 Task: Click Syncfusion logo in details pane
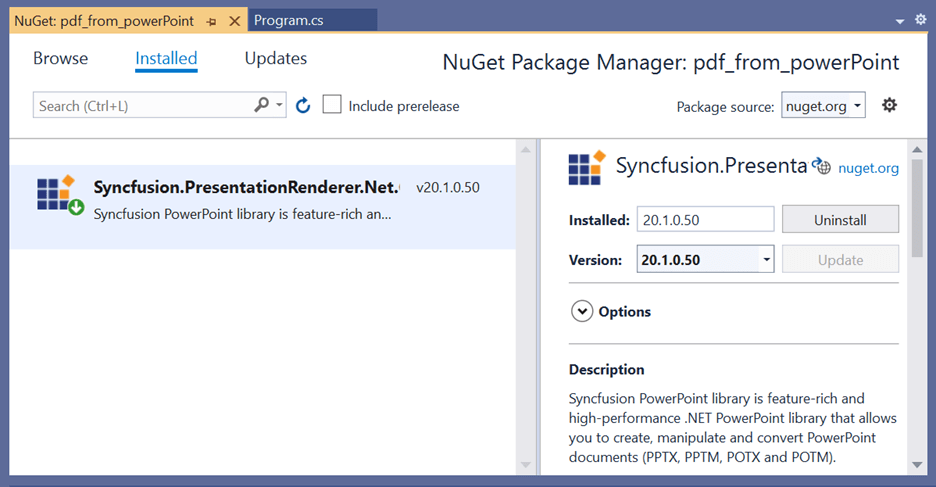(x=586, y=168)
